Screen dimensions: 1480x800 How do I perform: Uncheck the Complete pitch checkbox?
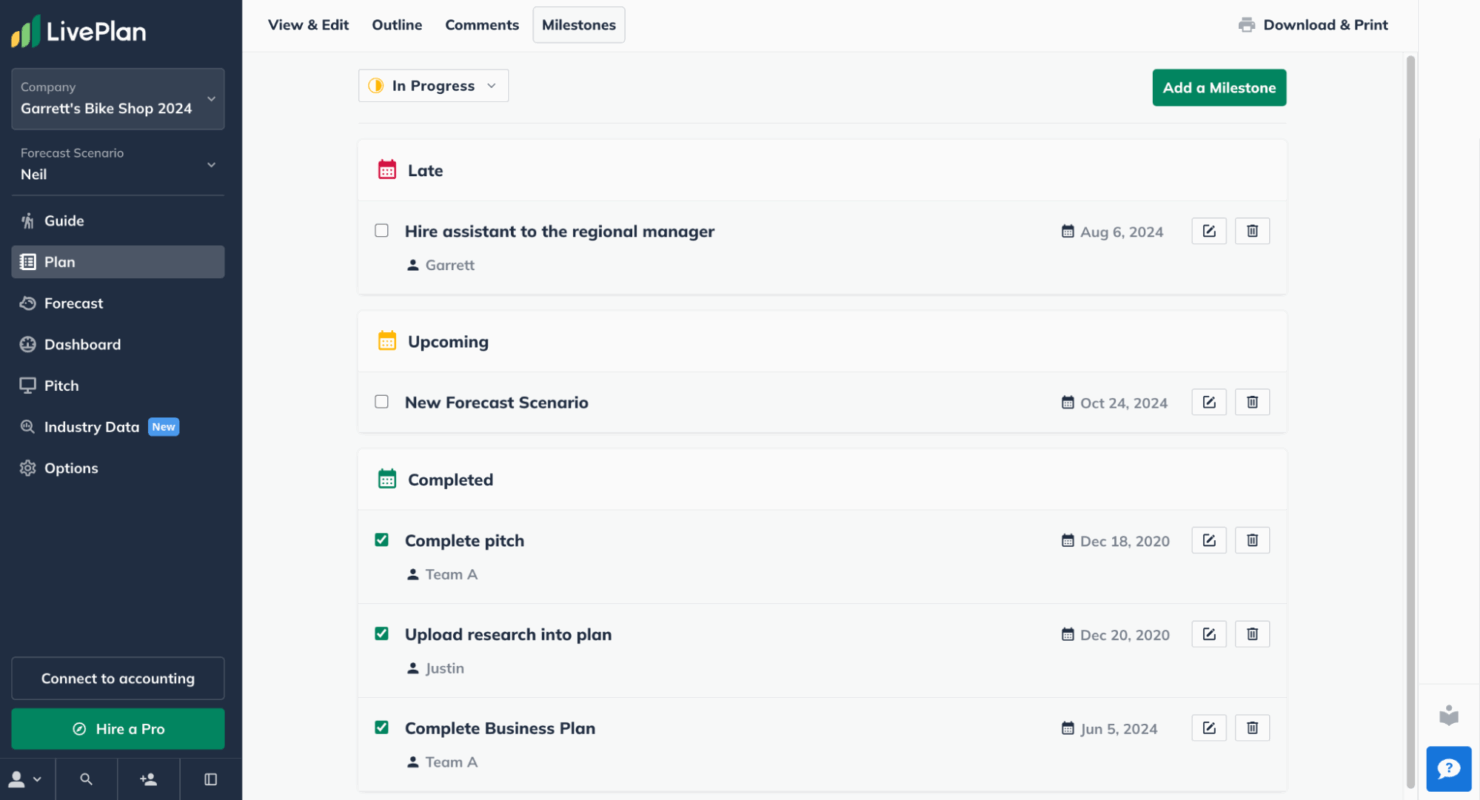(x=381, y=540)
